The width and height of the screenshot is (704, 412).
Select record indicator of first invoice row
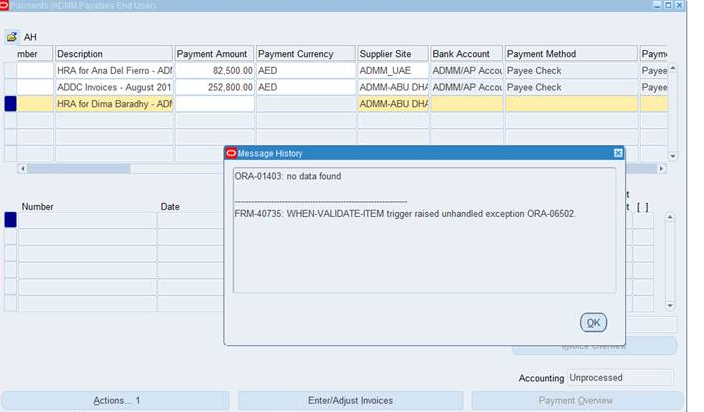(10, 220)
